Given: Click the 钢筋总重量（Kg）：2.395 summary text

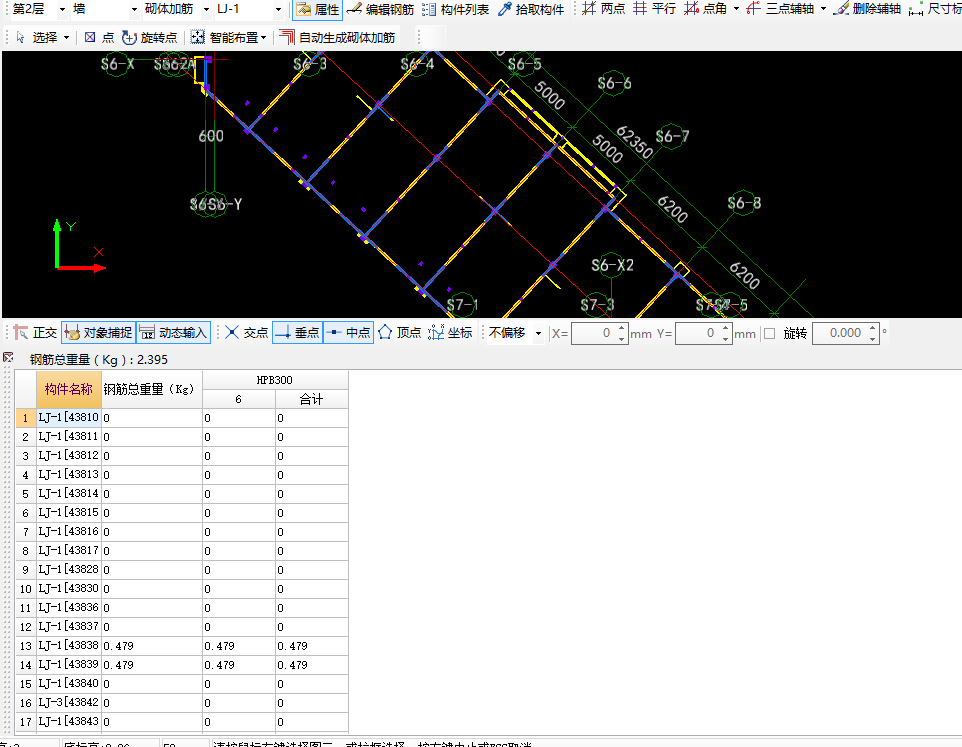Looking at the screenshot, I should (x=98, y=360).
